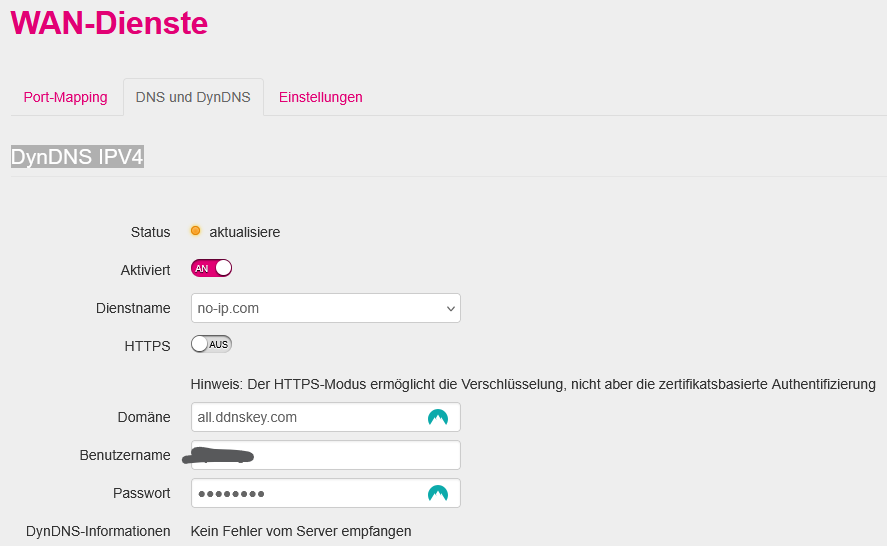The width and height of the screenshot is (887, 546).
Task: Click into the Benutzername input field
Action: (x=326, y=455)
